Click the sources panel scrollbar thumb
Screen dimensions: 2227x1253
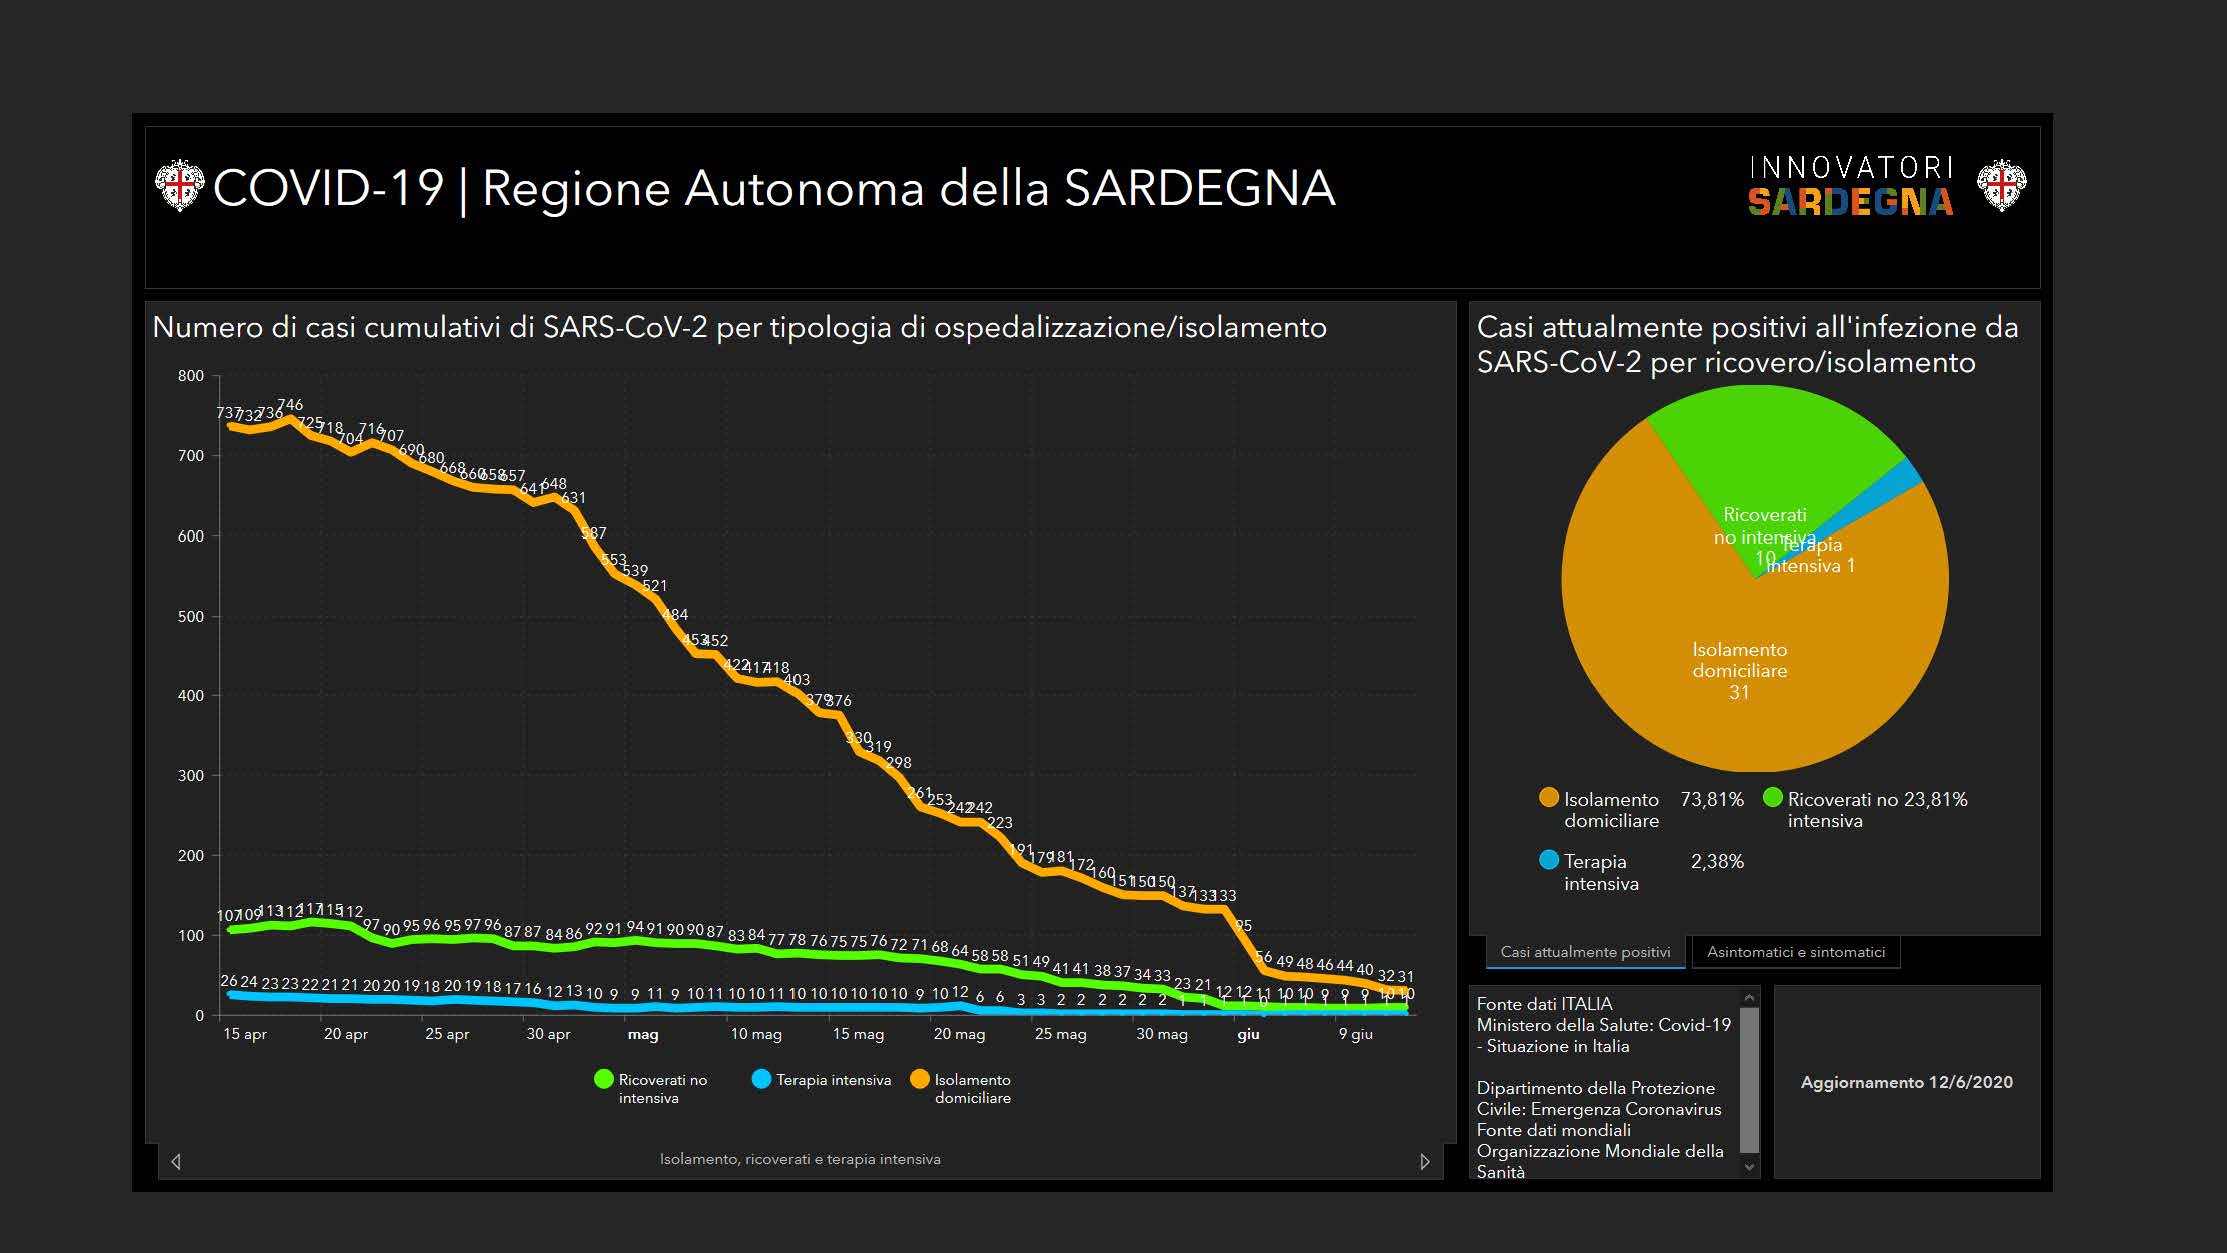1749,1080
